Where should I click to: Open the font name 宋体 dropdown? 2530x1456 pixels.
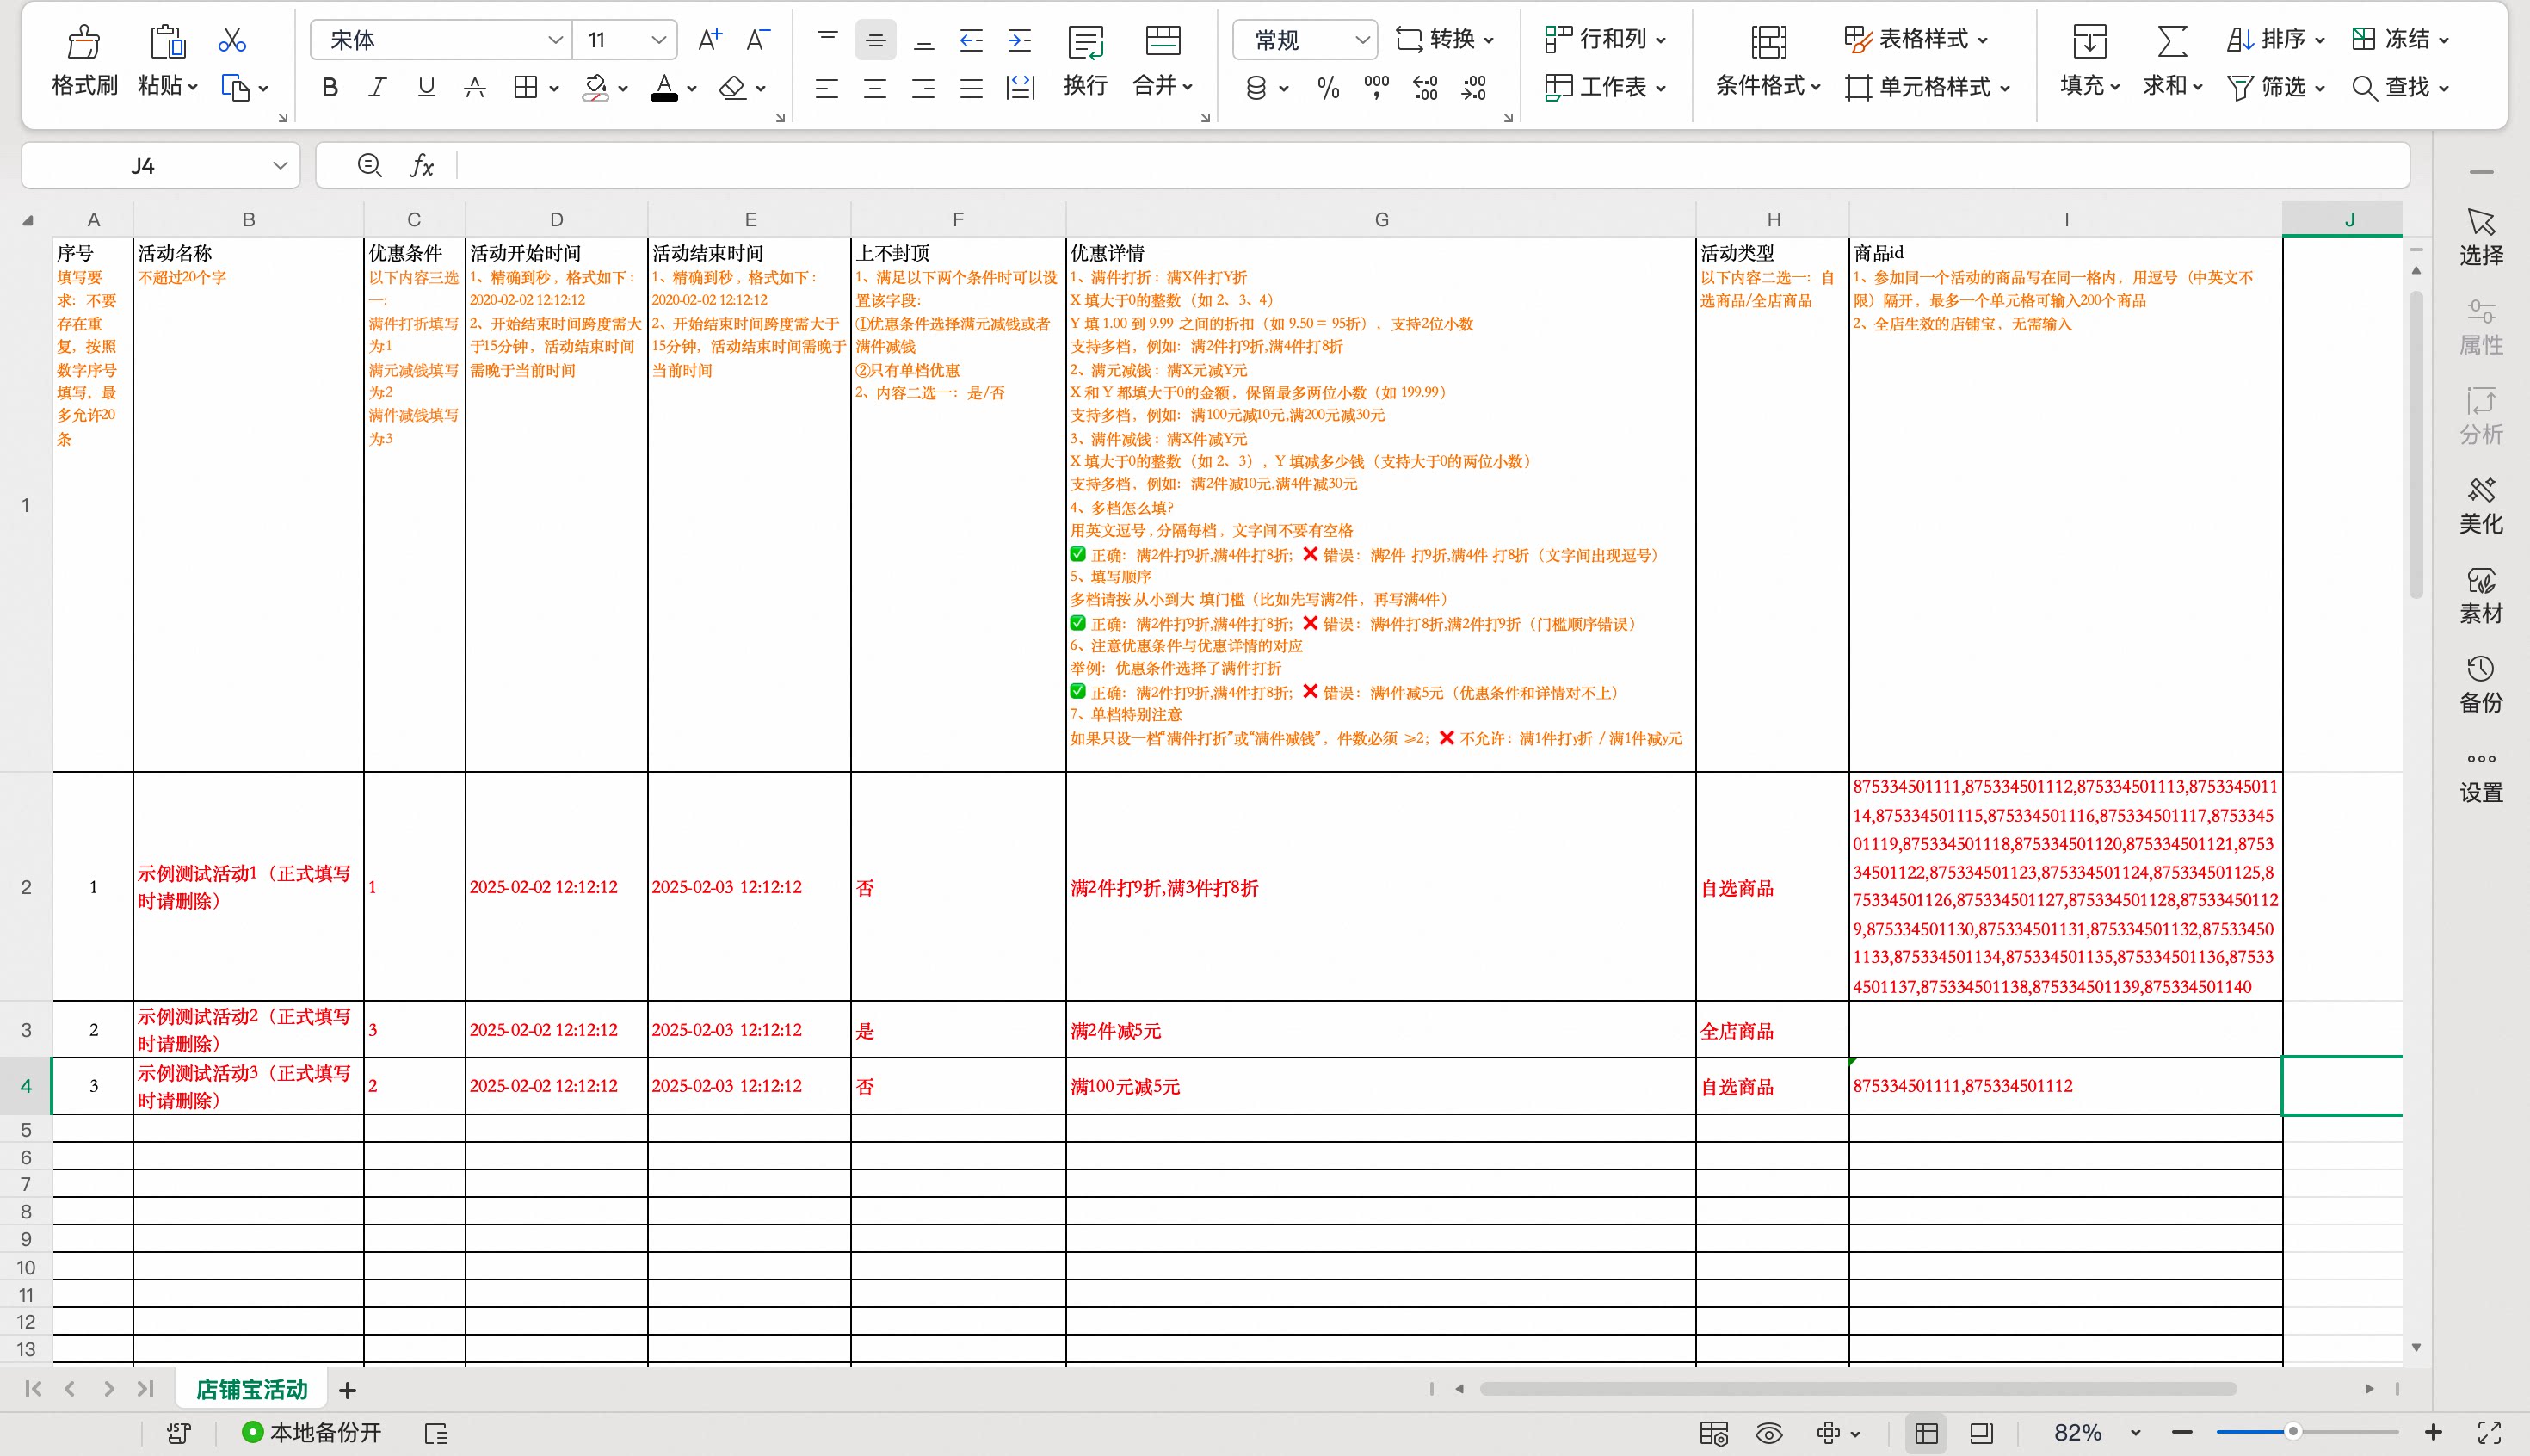(x=555, y=40)
